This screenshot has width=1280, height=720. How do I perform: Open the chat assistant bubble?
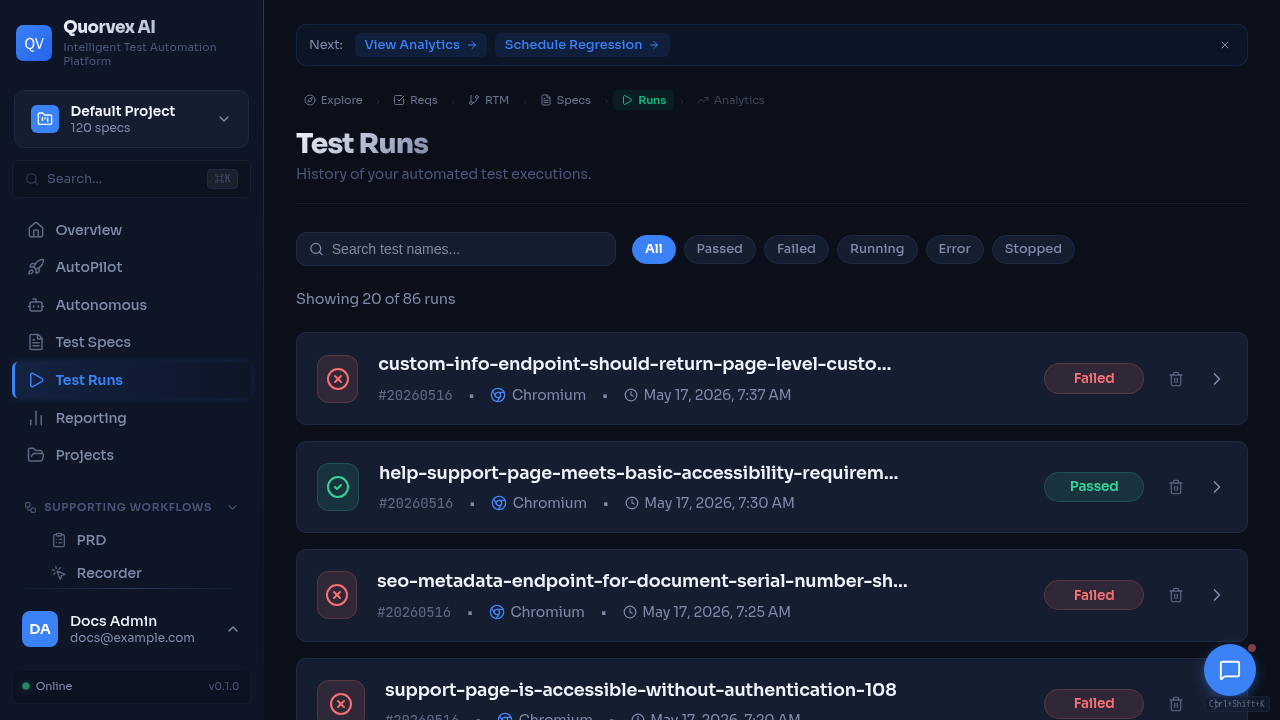coord(1230,670)
